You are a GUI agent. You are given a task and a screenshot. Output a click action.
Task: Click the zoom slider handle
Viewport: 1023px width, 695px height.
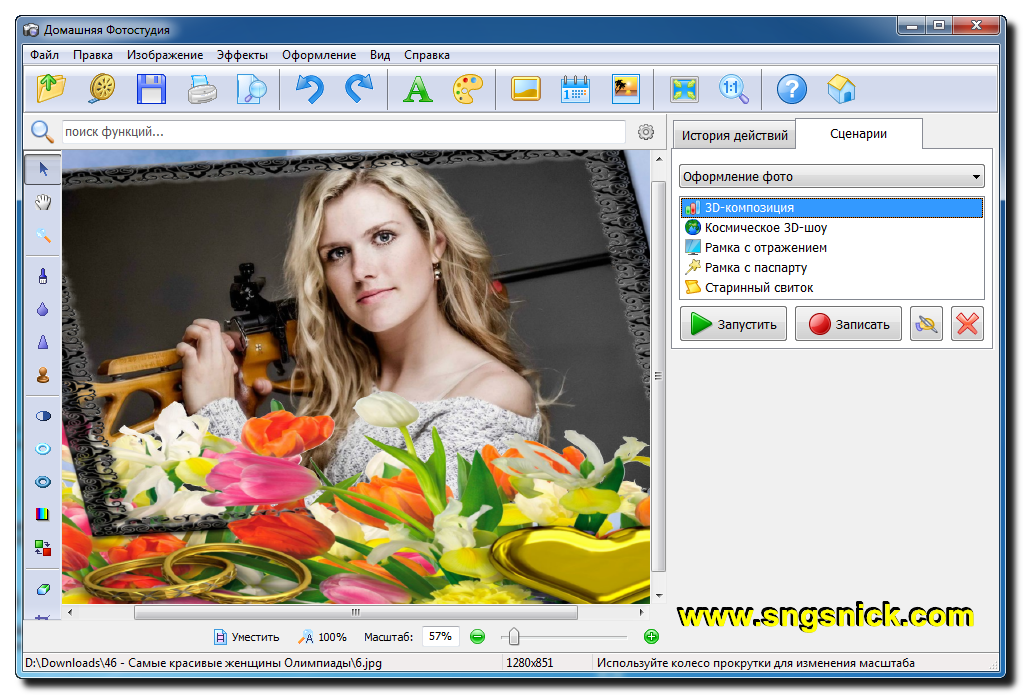[514, 636]
